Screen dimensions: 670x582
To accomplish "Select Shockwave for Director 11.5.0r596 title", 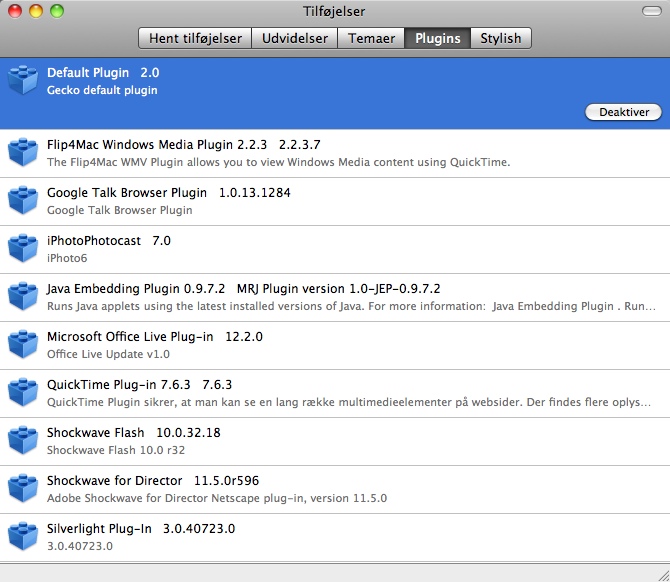I will click(153, 481).
